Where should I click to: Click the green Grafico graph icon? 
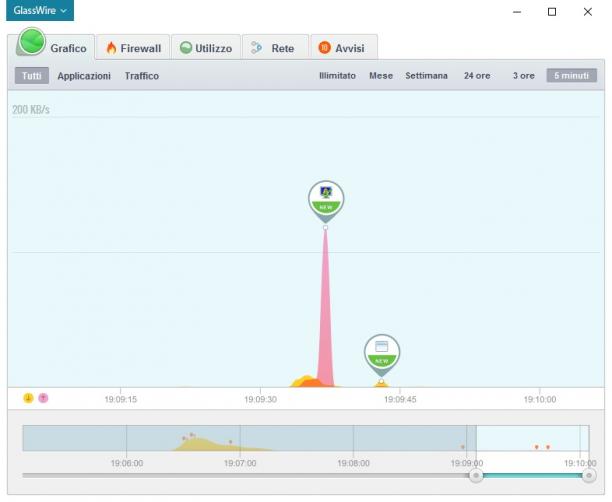click(x=32, y=41)
